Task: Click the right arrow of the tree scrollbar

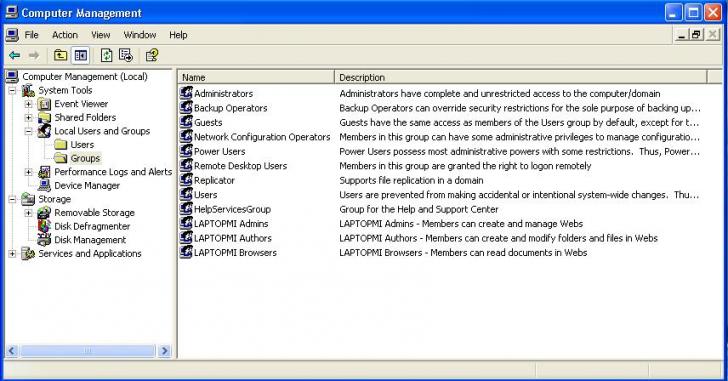Action: (164, 351)
